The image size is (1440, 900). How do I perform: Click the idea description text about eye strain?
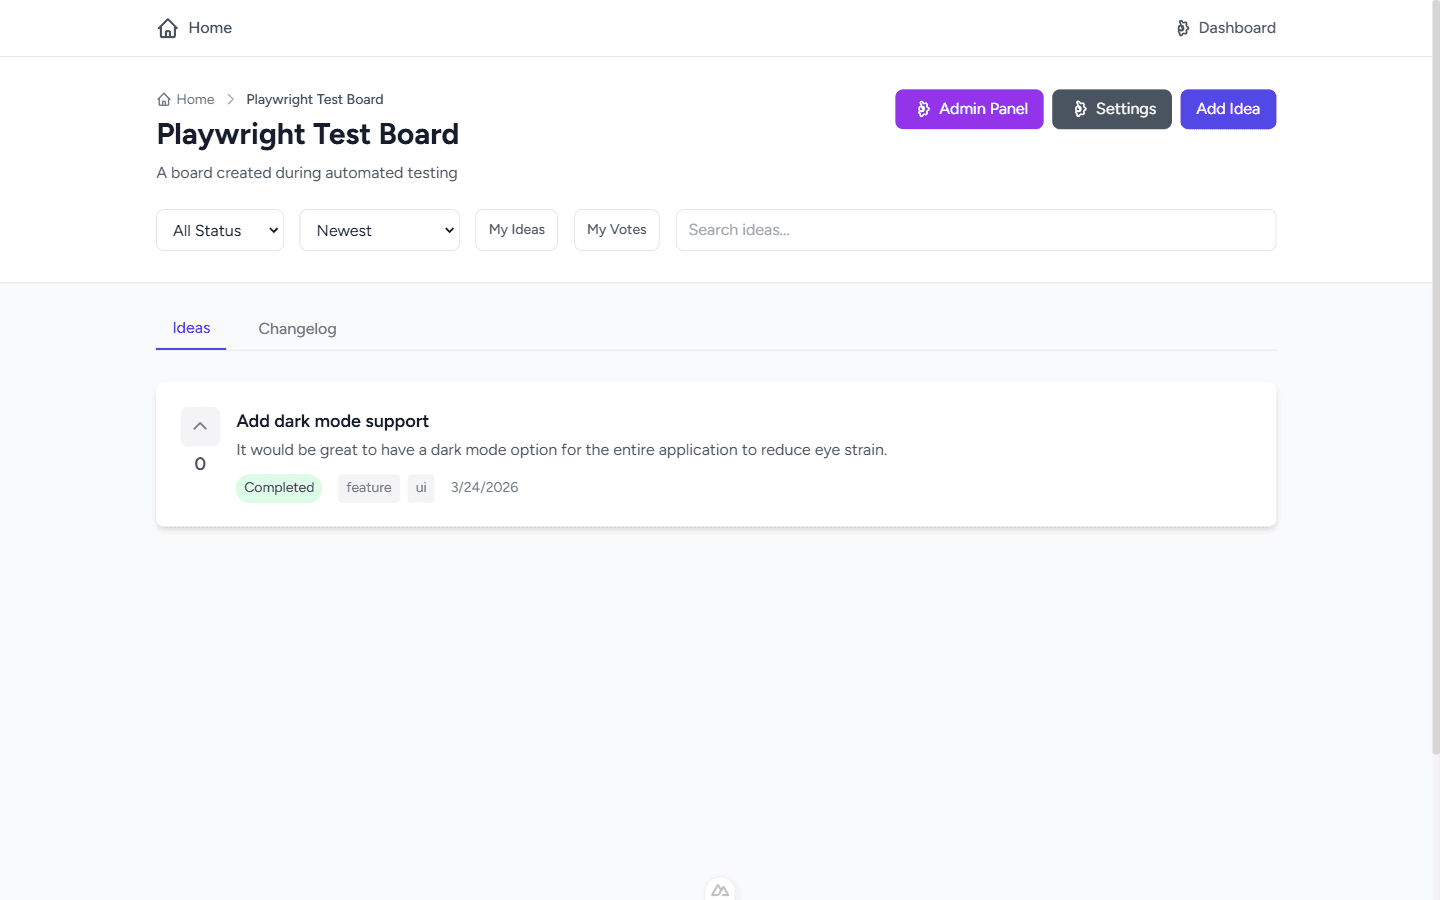[561, 450]
